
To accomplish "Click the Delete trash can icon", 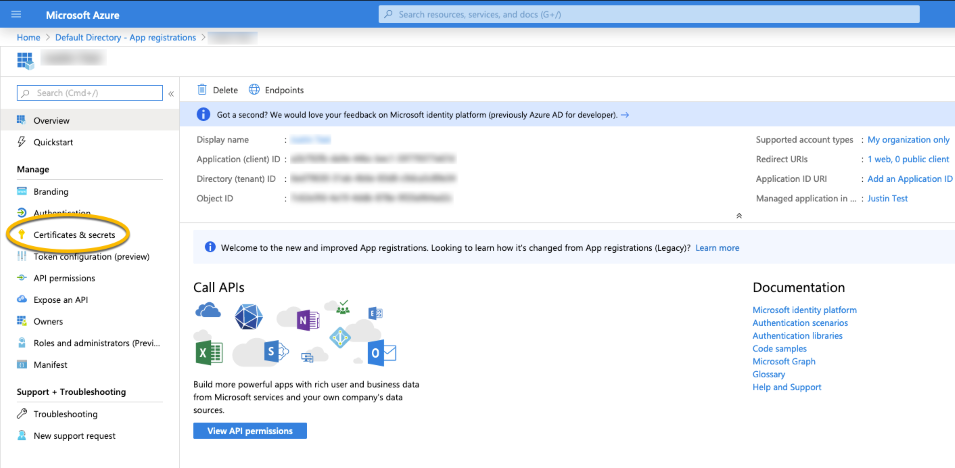I will (x=202, y=90).
